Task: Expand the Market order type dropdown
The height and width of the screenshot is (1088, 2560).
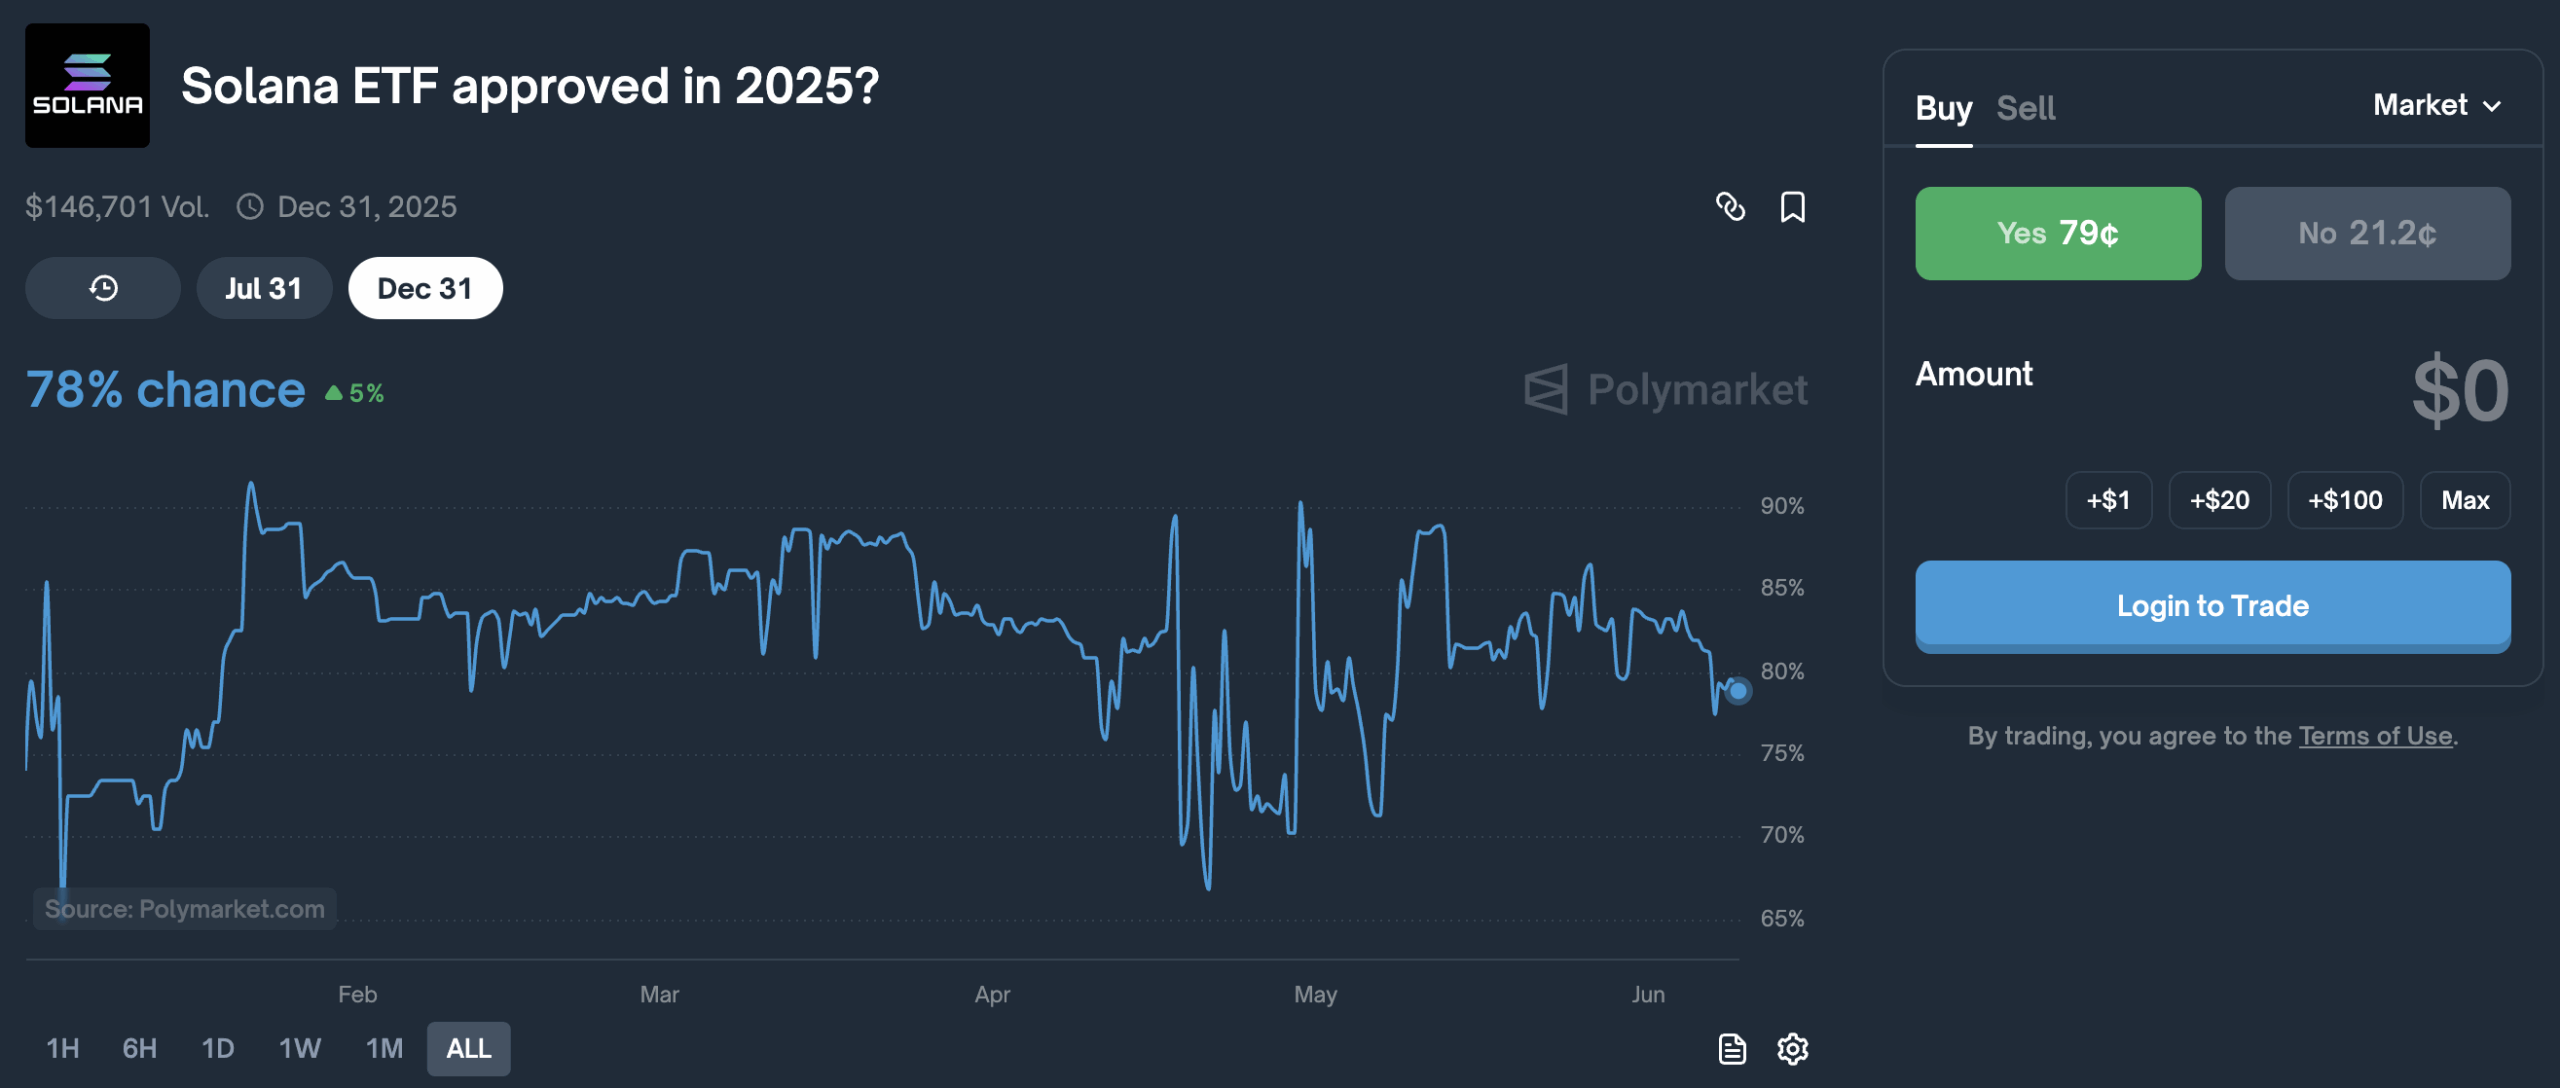Action: [x=2437, y=105]
